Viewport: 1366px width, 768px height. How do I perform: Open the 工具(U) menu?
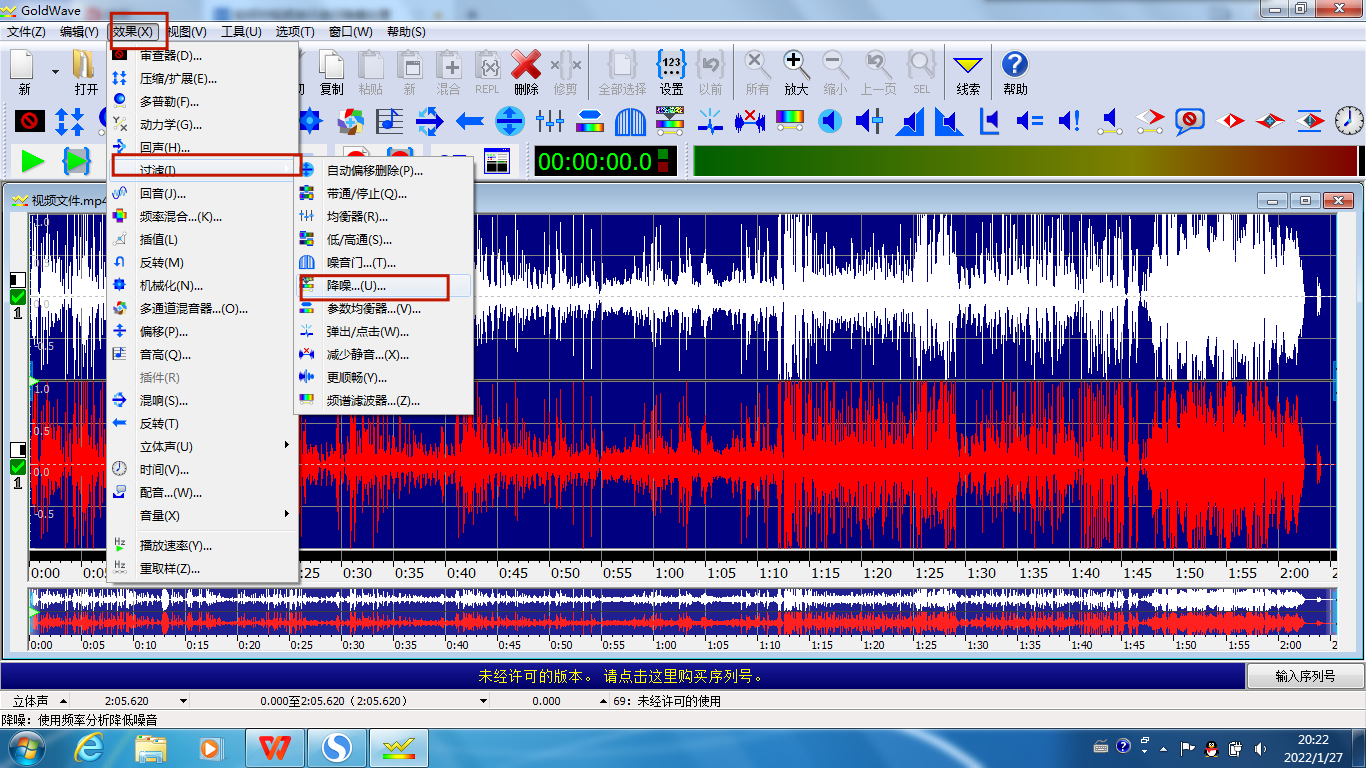[x=241, y=31]
